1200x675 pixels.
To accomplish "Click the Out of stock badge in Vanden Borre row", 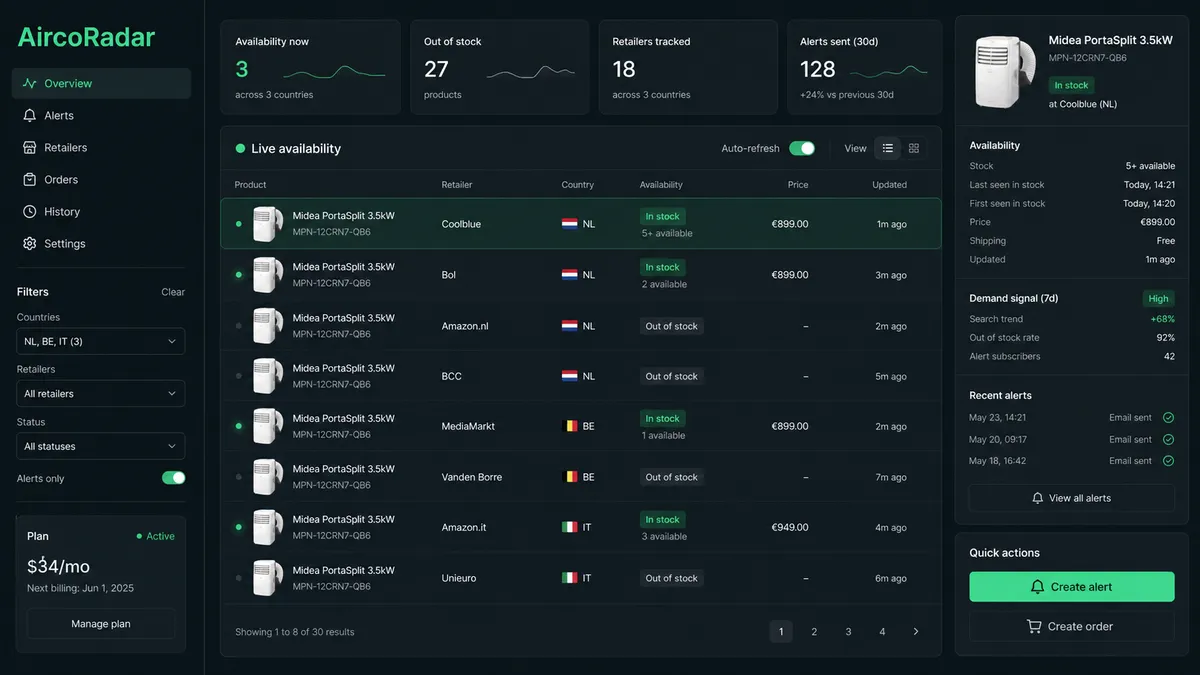I will 672,477.
